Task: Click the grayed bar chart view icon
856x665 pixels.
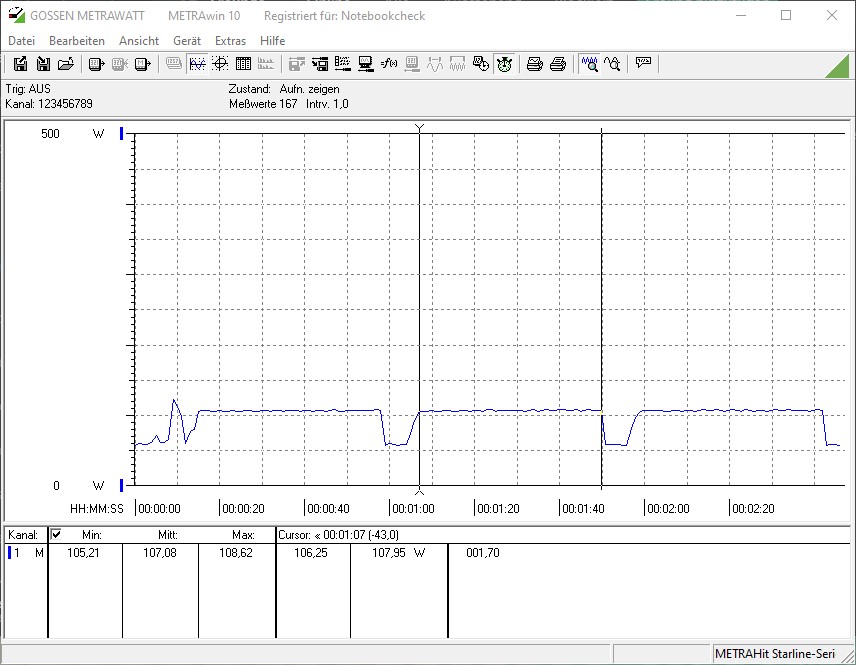Action: [x=266, y=64]
